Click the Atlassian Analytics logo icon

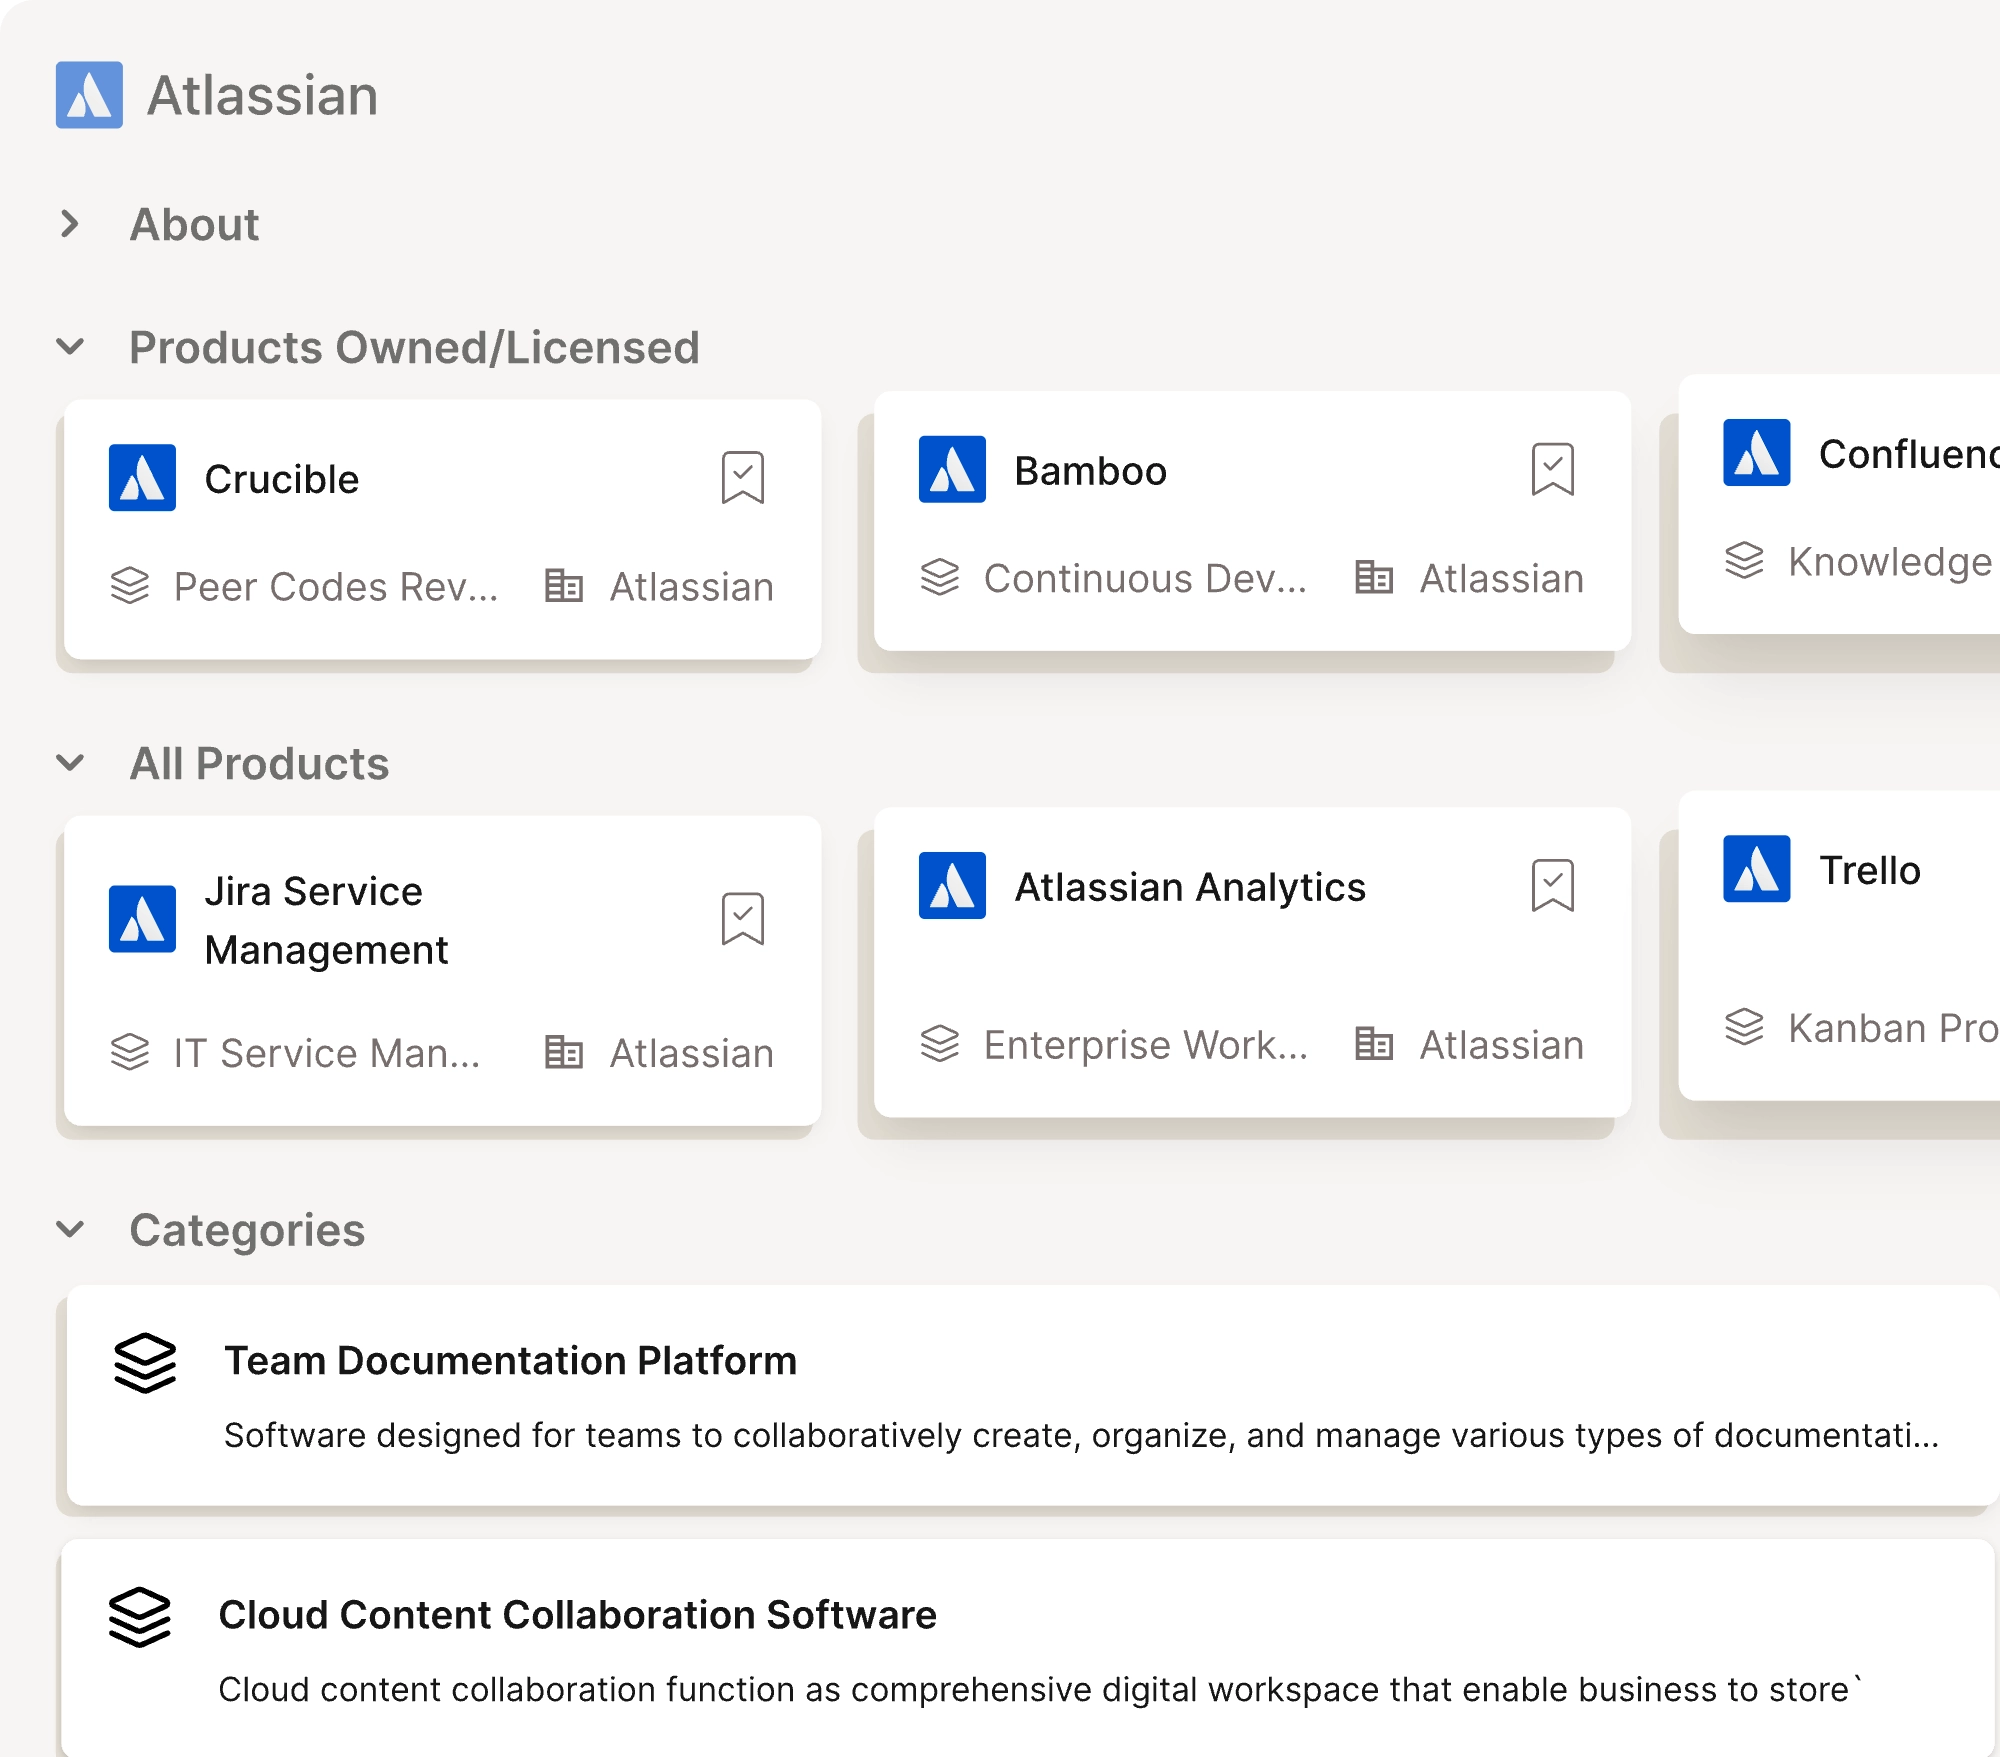pos(952,887)
